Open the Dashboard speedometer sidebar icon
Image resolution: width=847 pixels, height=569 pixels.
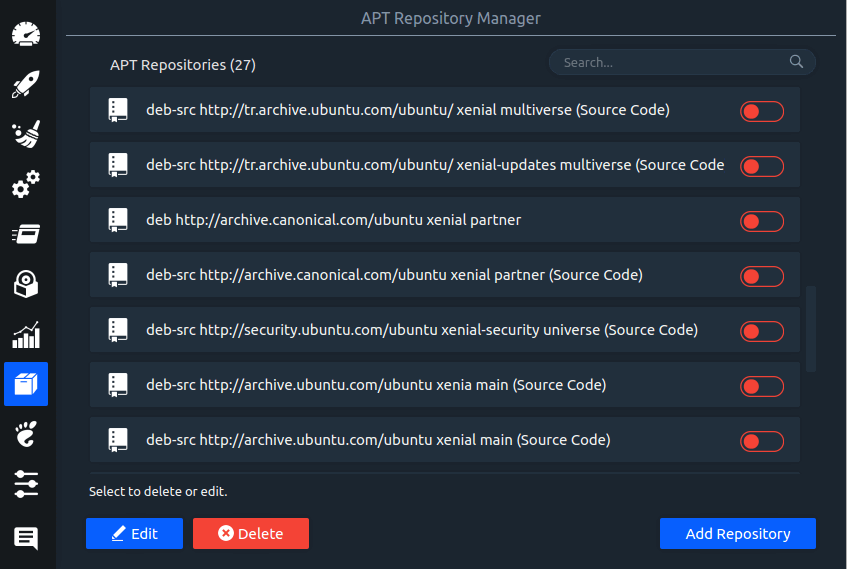pos(26,34)
